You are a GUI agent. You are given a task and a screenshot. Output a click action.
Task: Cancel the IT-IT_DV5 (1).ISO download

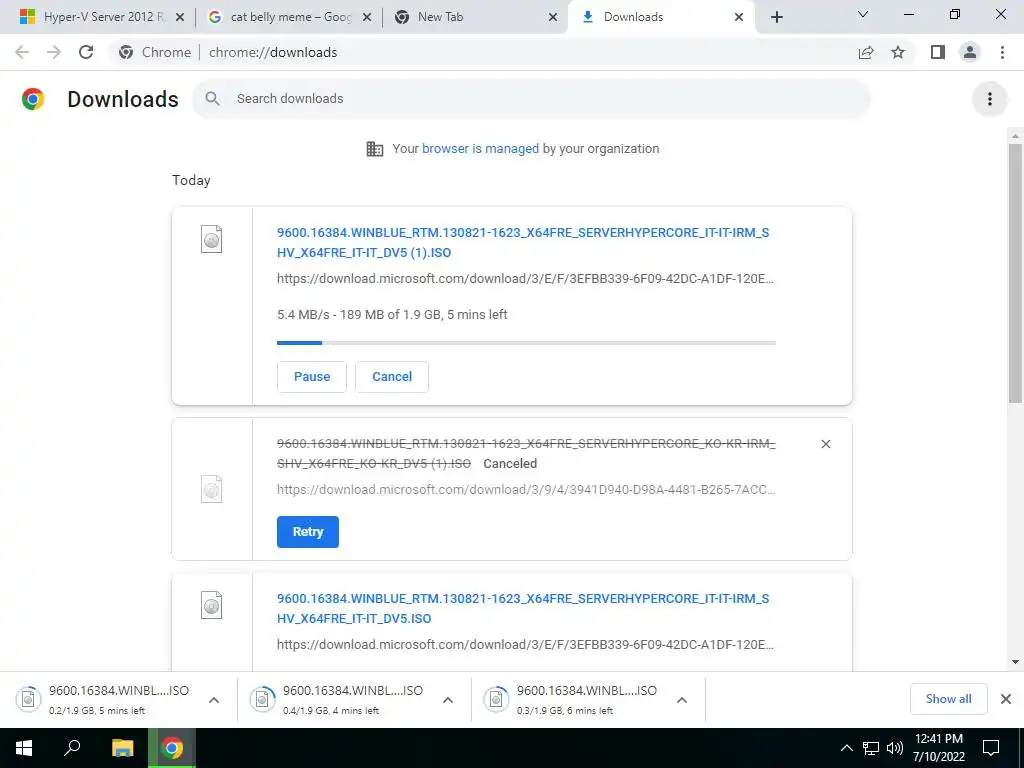click(x=392, y=377)
